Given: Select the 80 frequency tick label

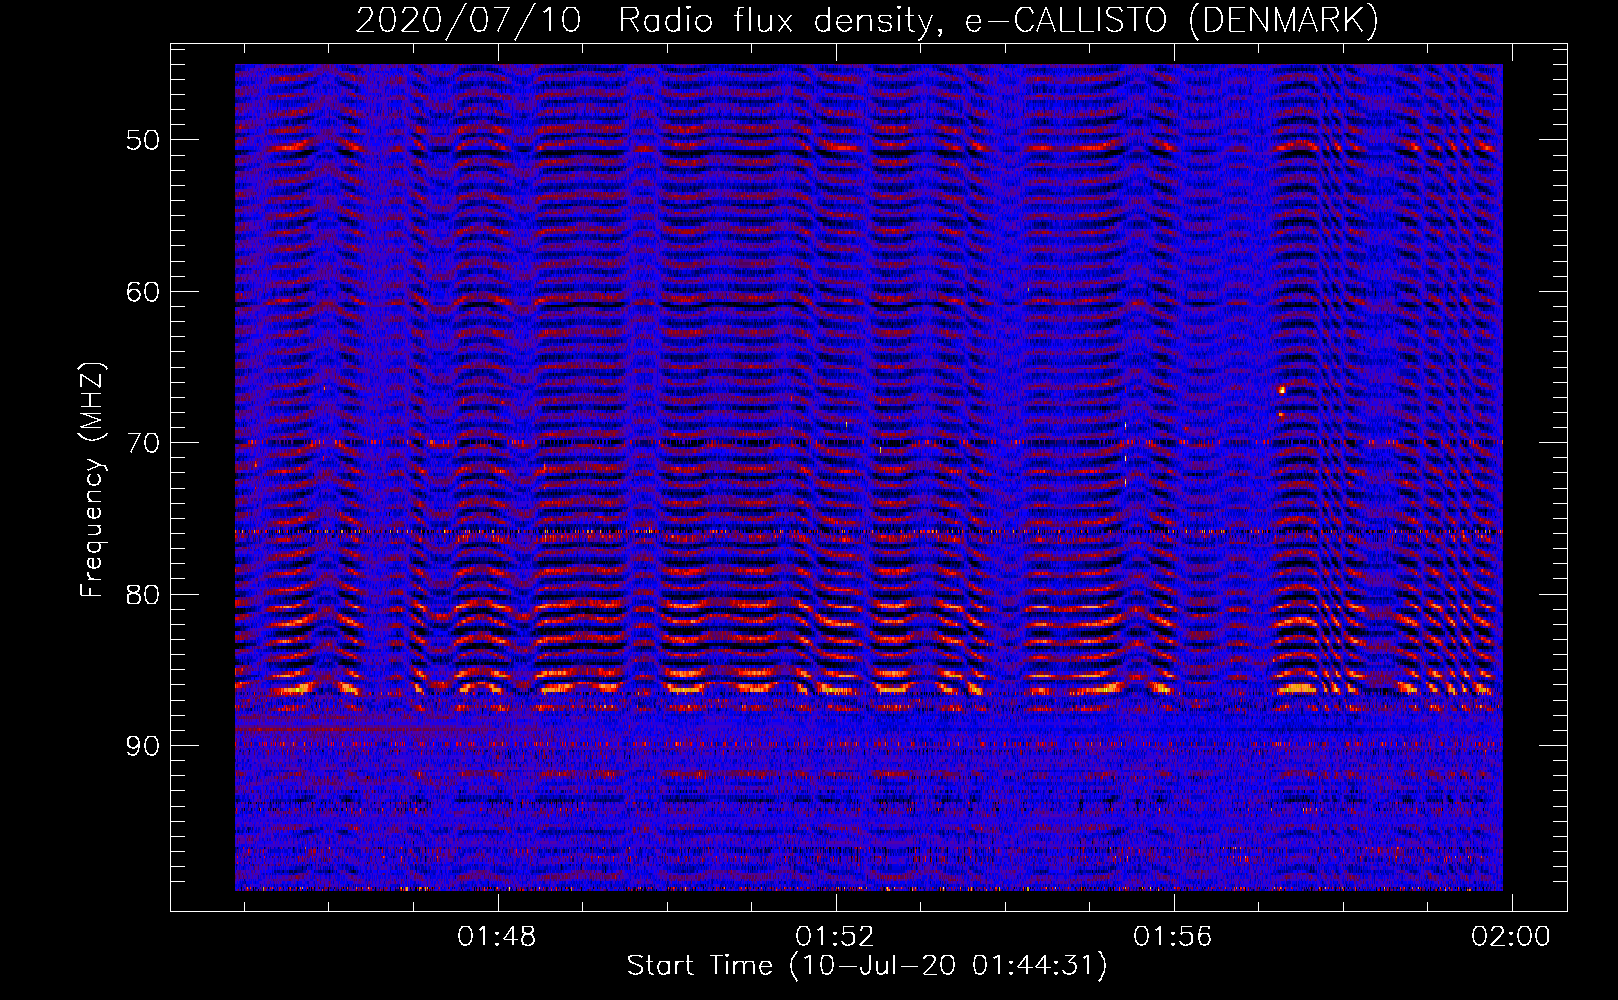Looking at the screenshot, I should 143,595.
